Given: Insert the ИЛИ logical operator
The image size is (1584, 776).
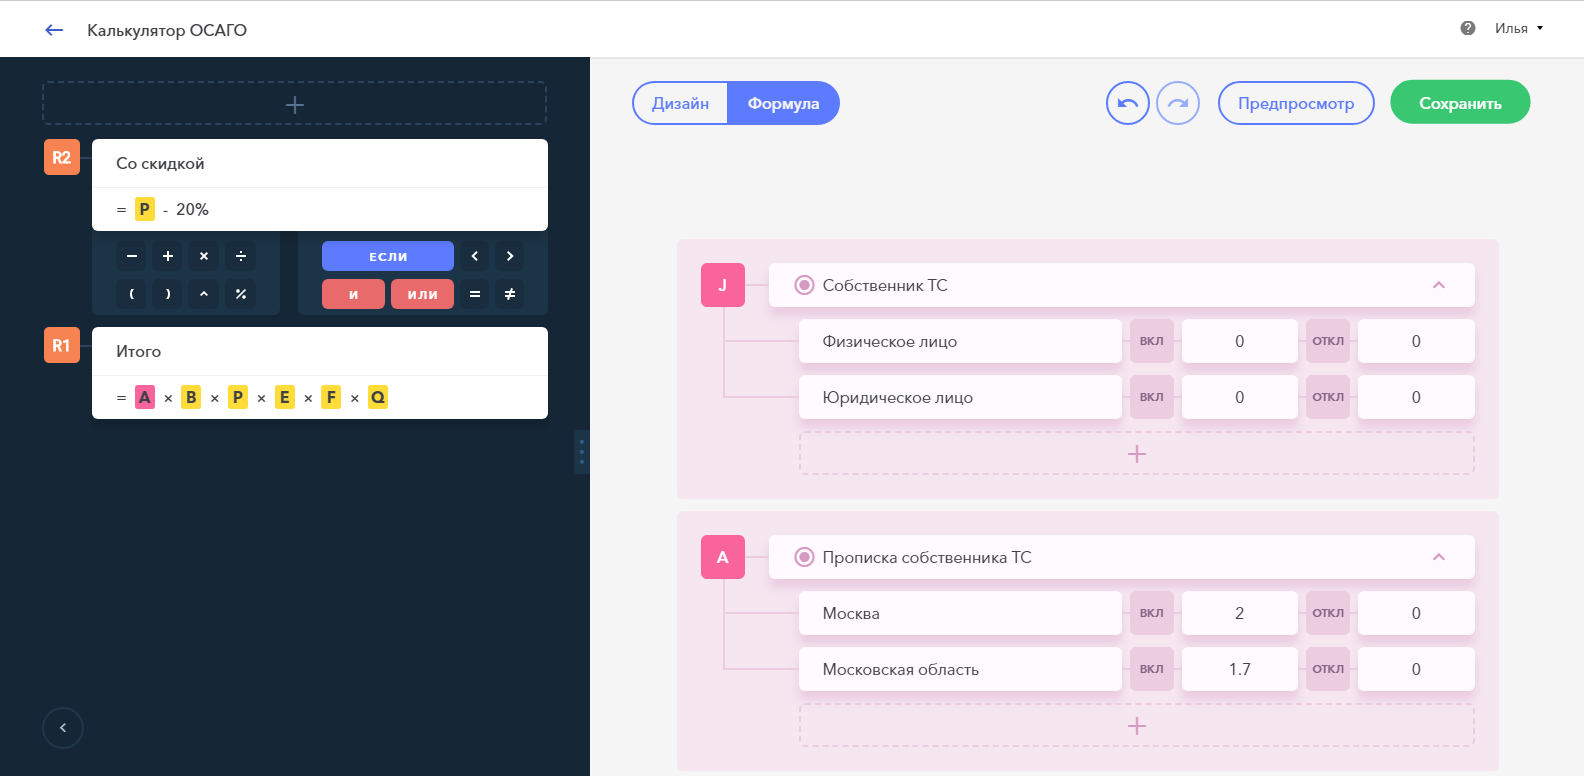Looking at the screenshot, I should click(422, 294).
